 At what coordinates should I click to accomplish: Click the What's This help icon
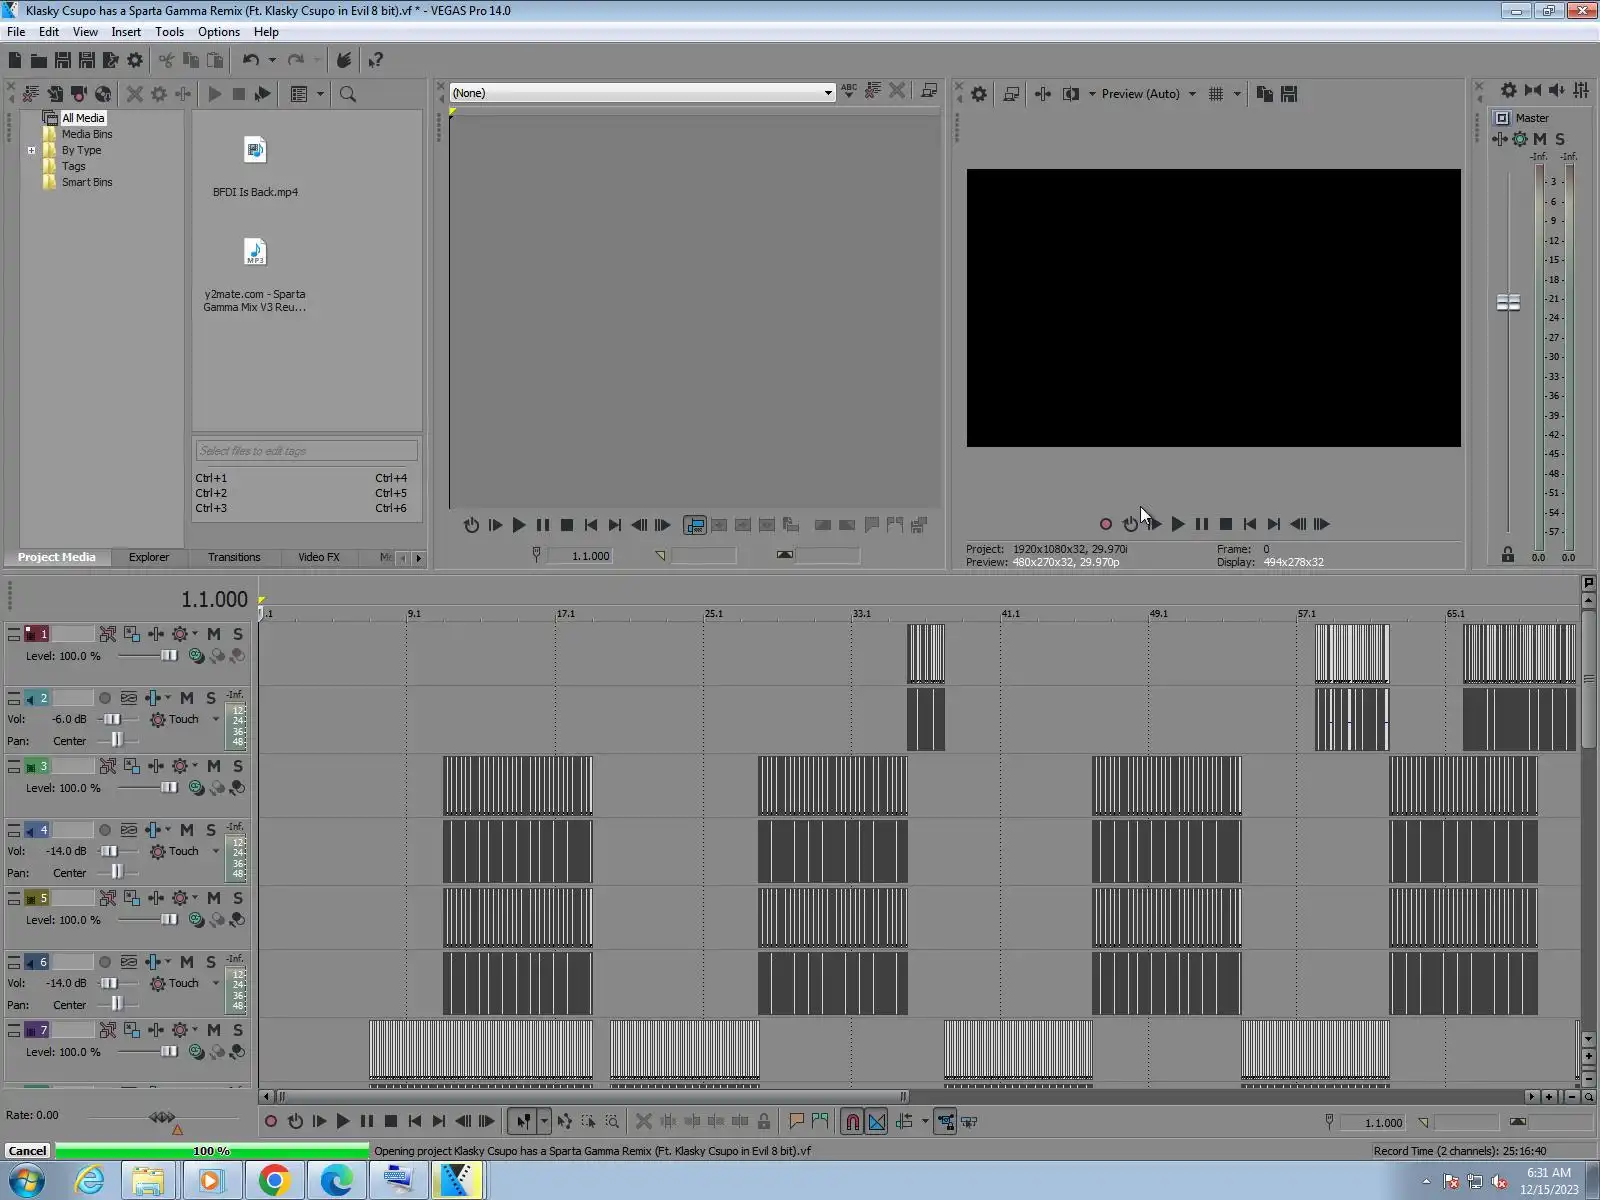[x=376, y=60]
